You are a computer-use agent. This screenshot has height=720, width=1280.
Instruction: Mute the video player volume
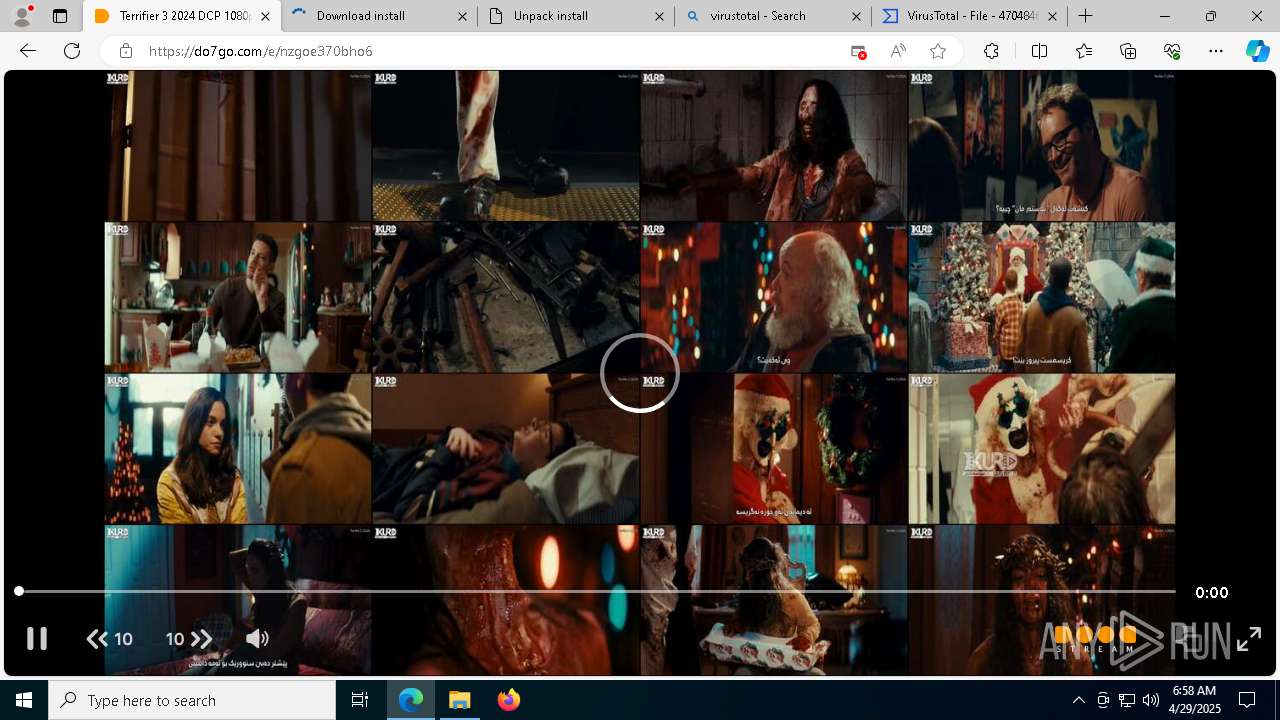[257, 638]
